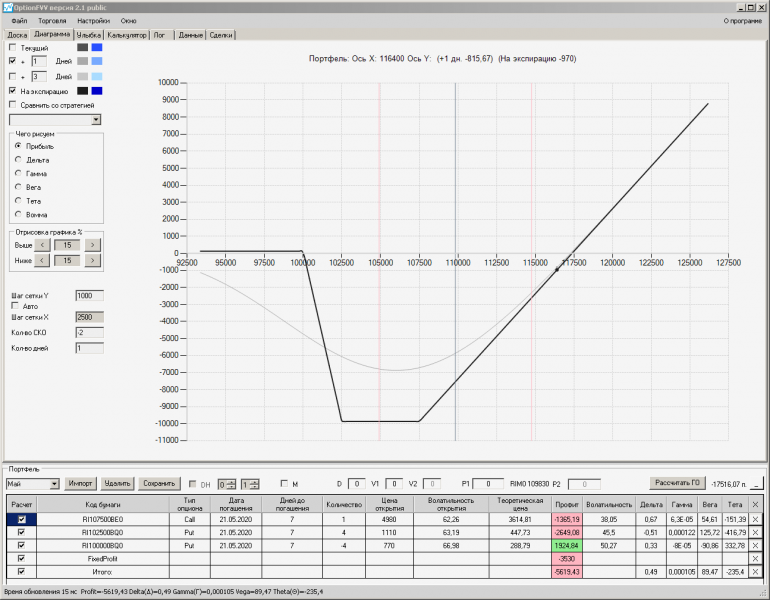Image resolution: width=770 pixels, height=600 pixels.
Task: Delete the RI102500BQ0 row with X
Action: [755, 532]
